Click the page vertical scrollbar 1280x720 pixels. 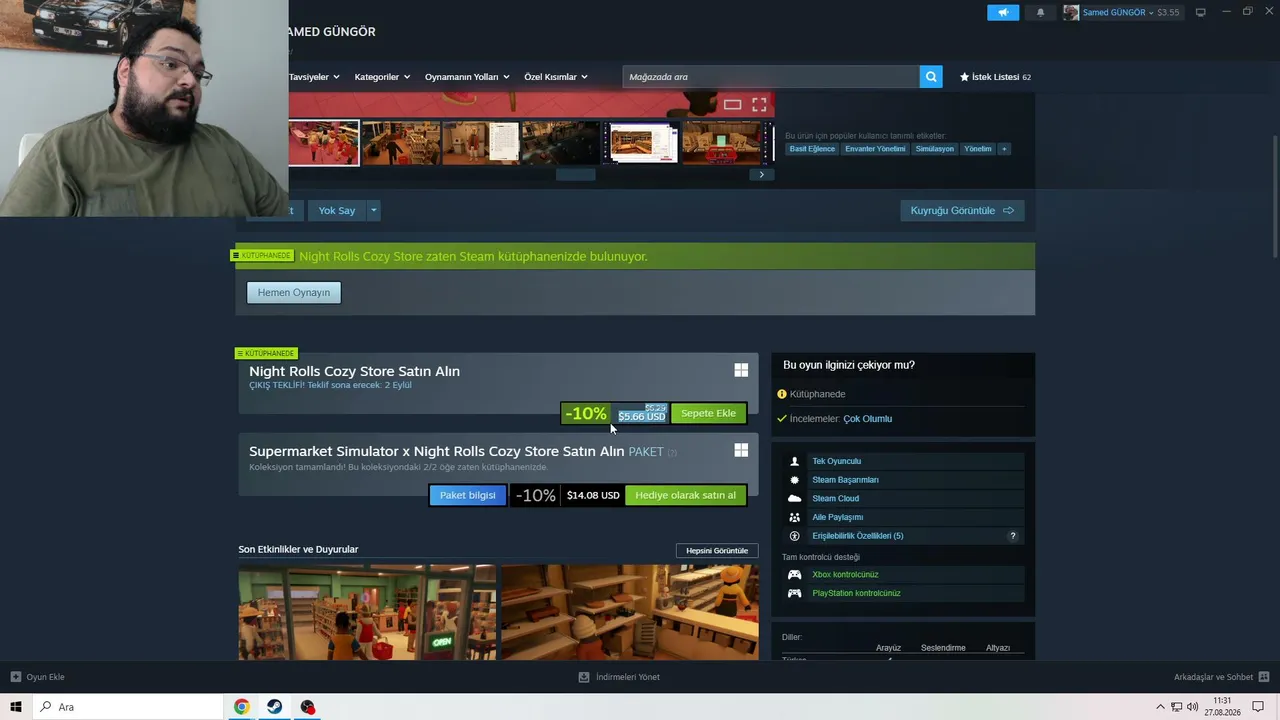pyautogui.click(x=1275, y=195)
